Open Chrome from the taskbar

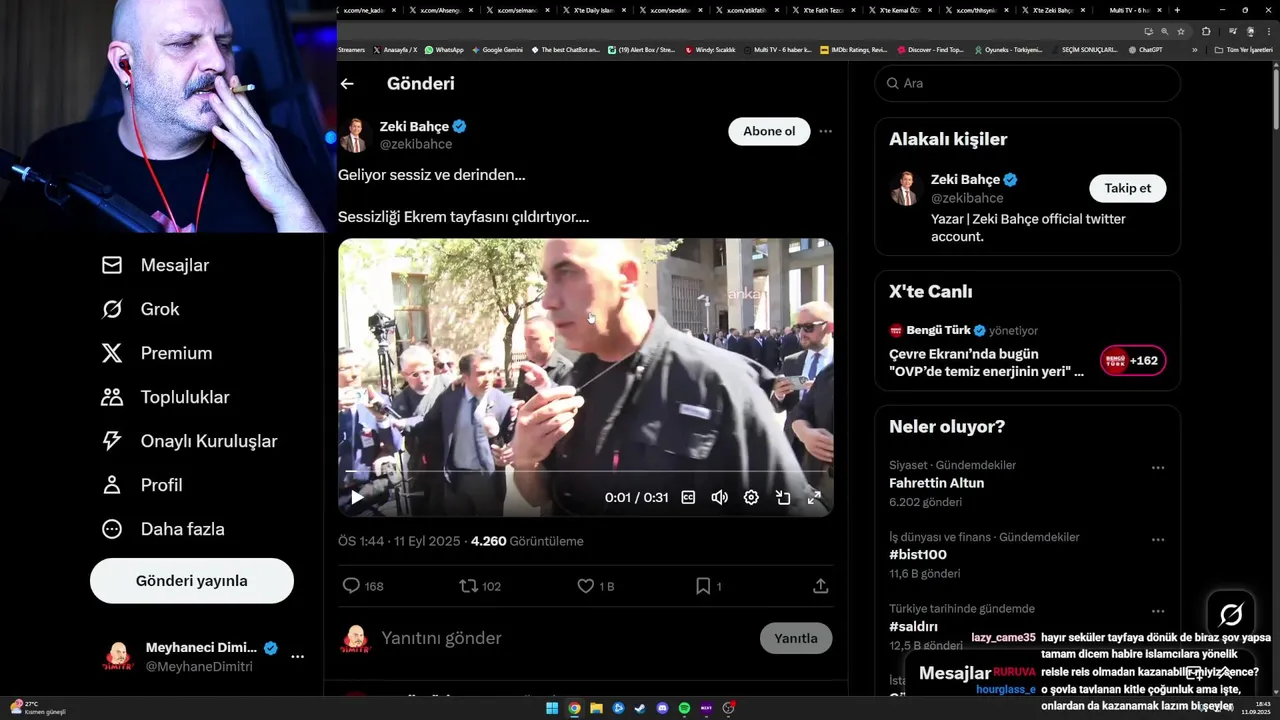click(574, 708)
